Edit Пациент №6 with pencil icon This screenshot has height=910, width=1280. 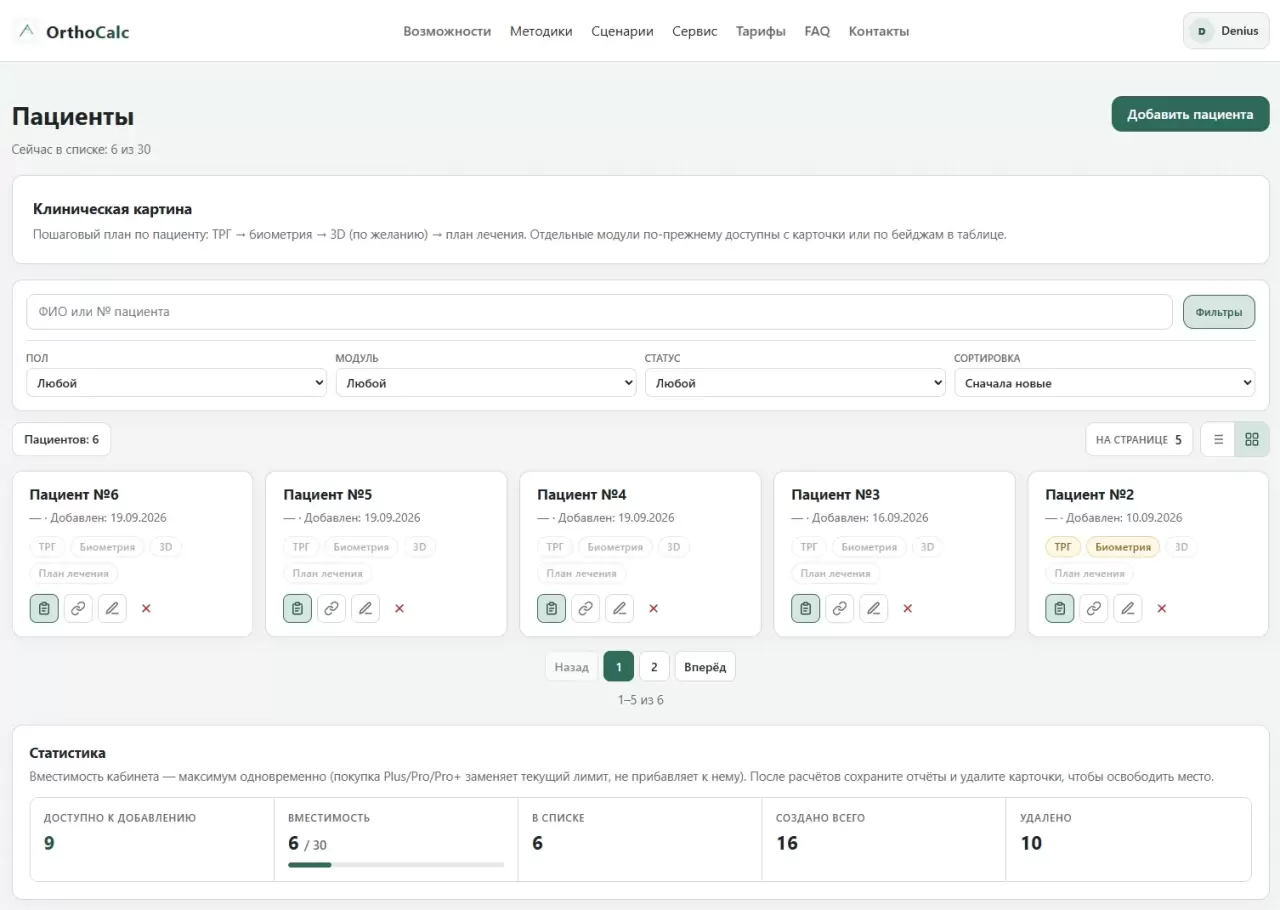pos(112,608)
